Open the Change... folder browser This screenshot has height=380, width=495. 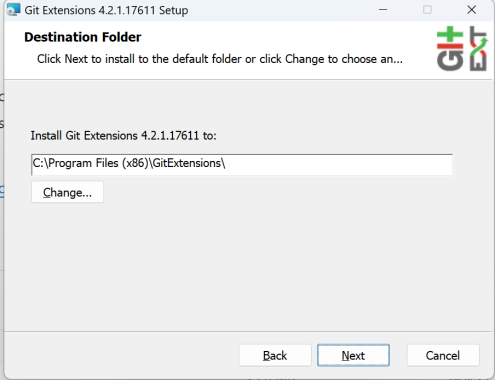(67, 192)
